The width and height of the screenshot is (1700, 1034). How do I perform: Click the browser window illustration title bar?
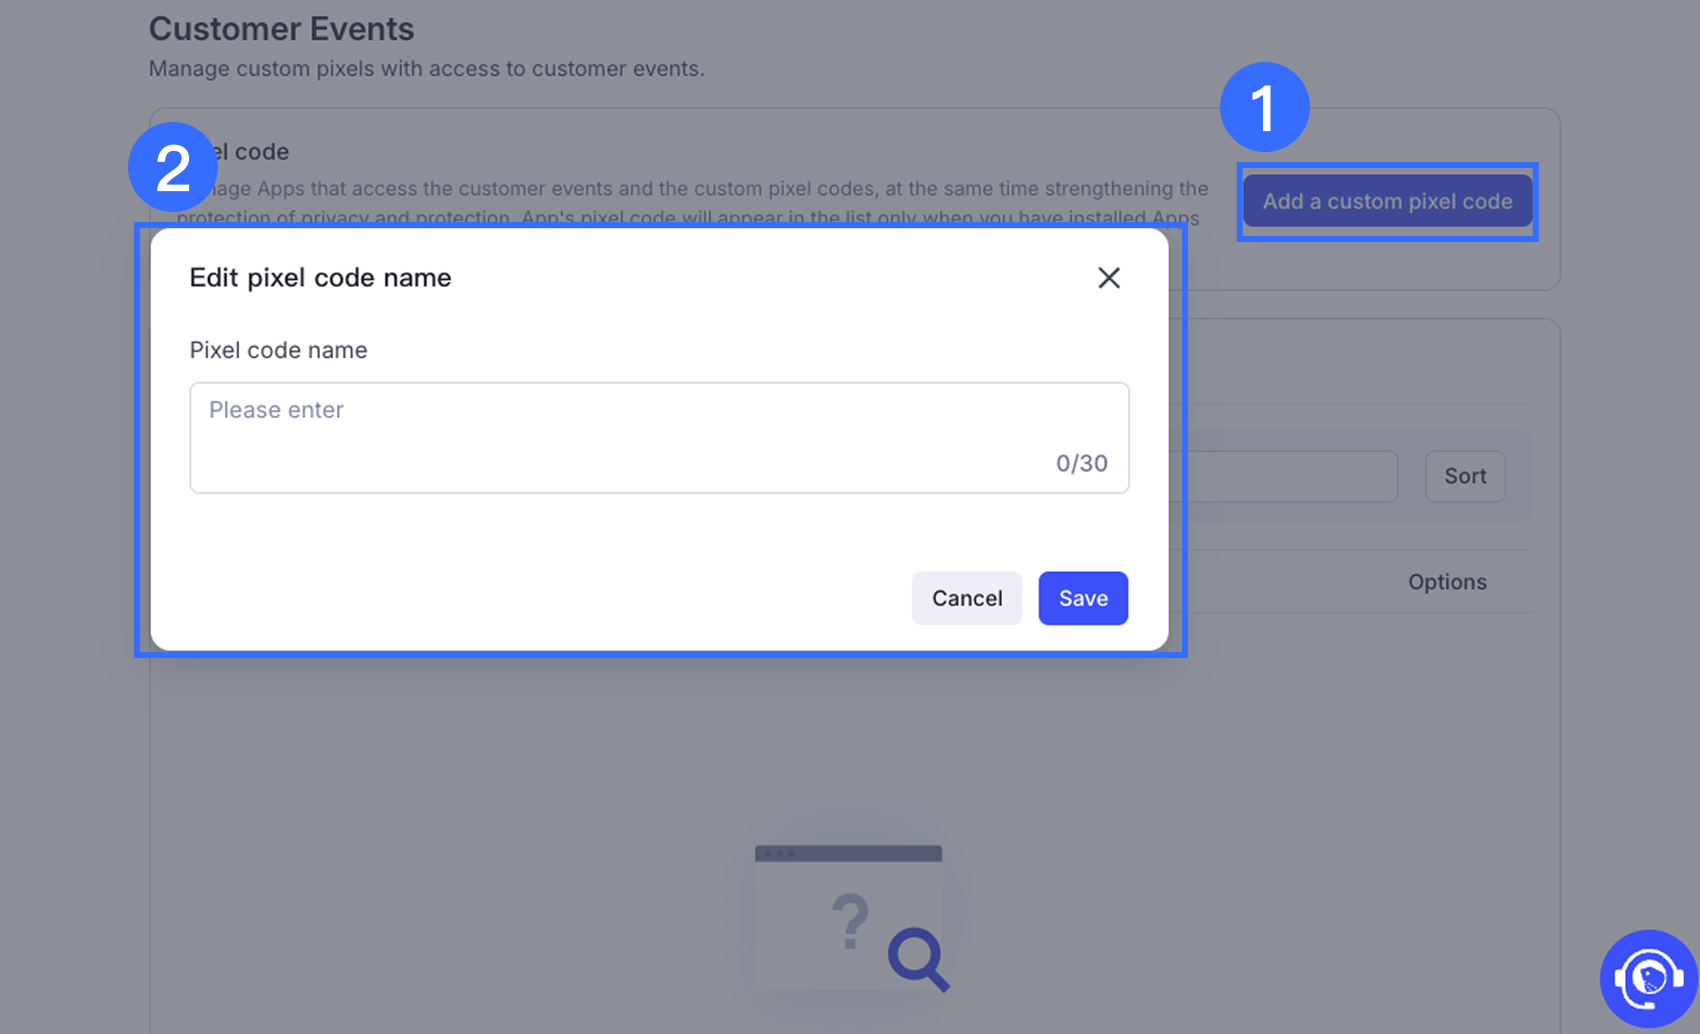(x=848, y=854)
